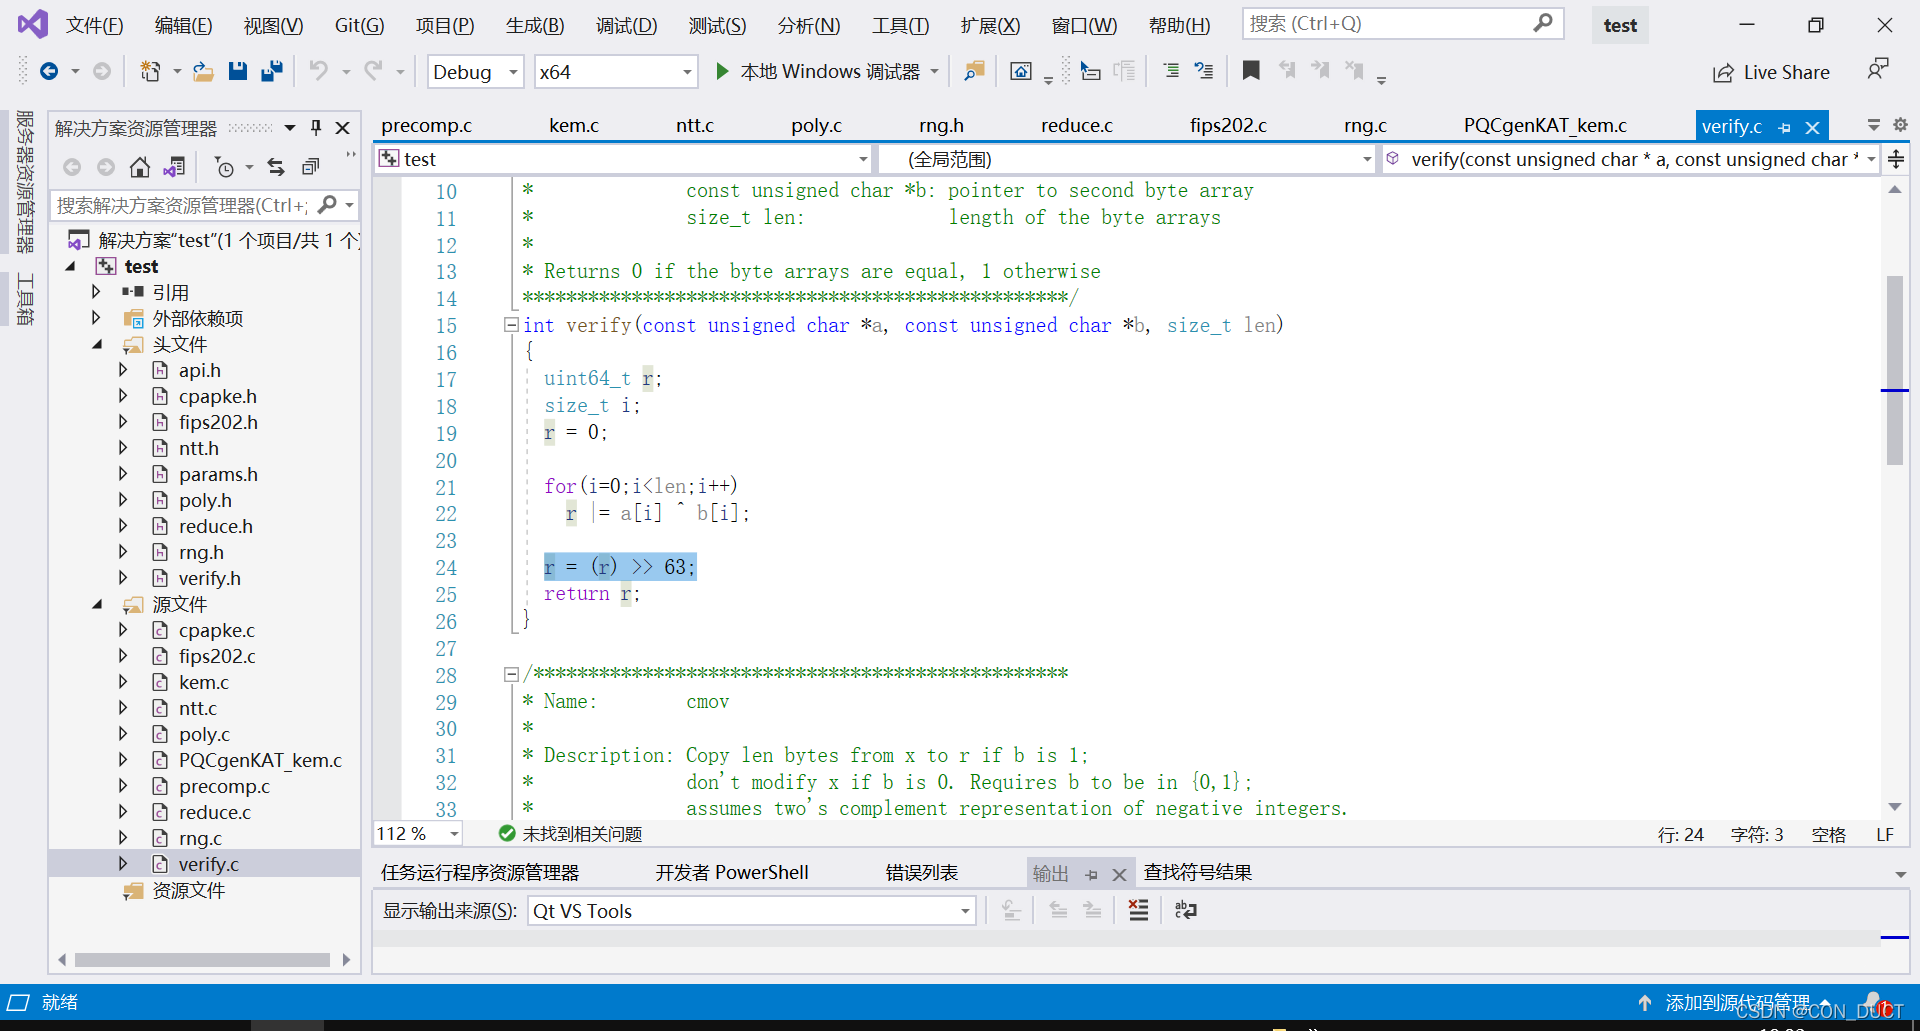Open the 文件(F) menu
1920x1031 pixels.
(x=95, y=25)
